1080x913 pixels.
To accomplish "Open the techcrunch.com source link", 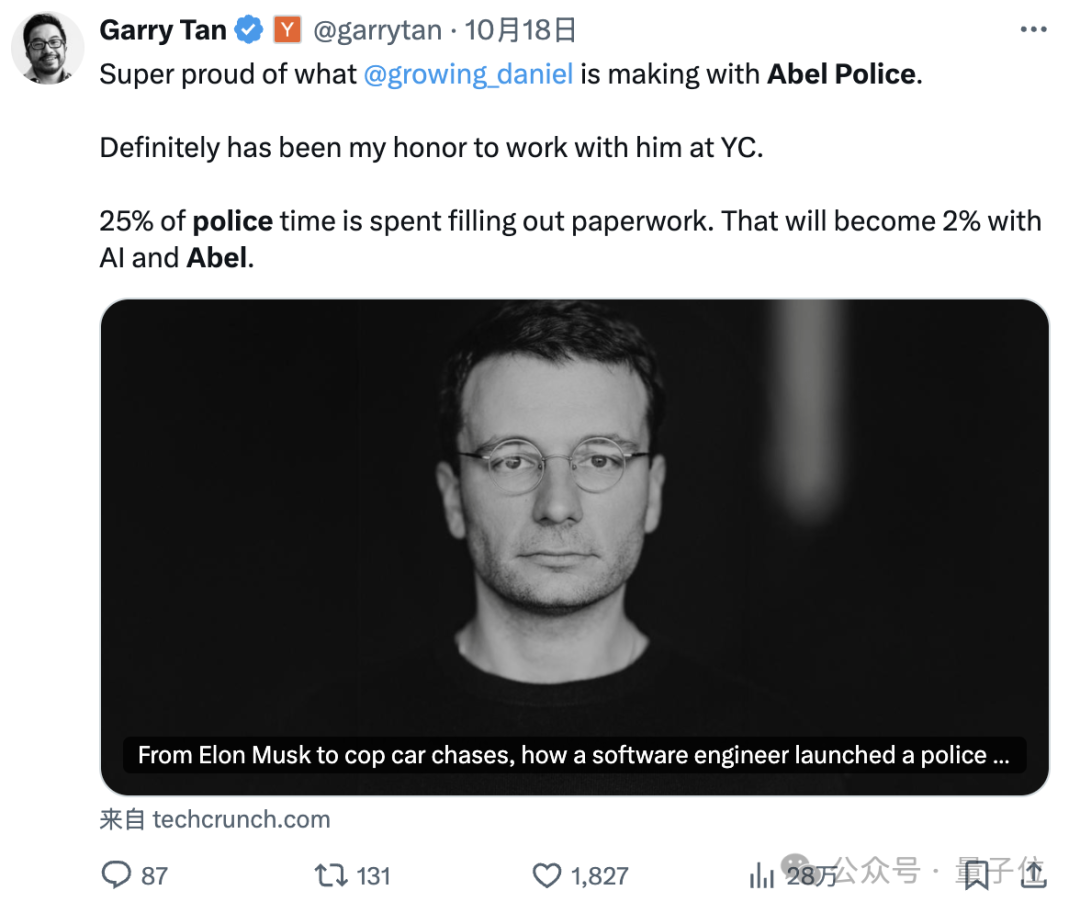I will tap(243, 819).
